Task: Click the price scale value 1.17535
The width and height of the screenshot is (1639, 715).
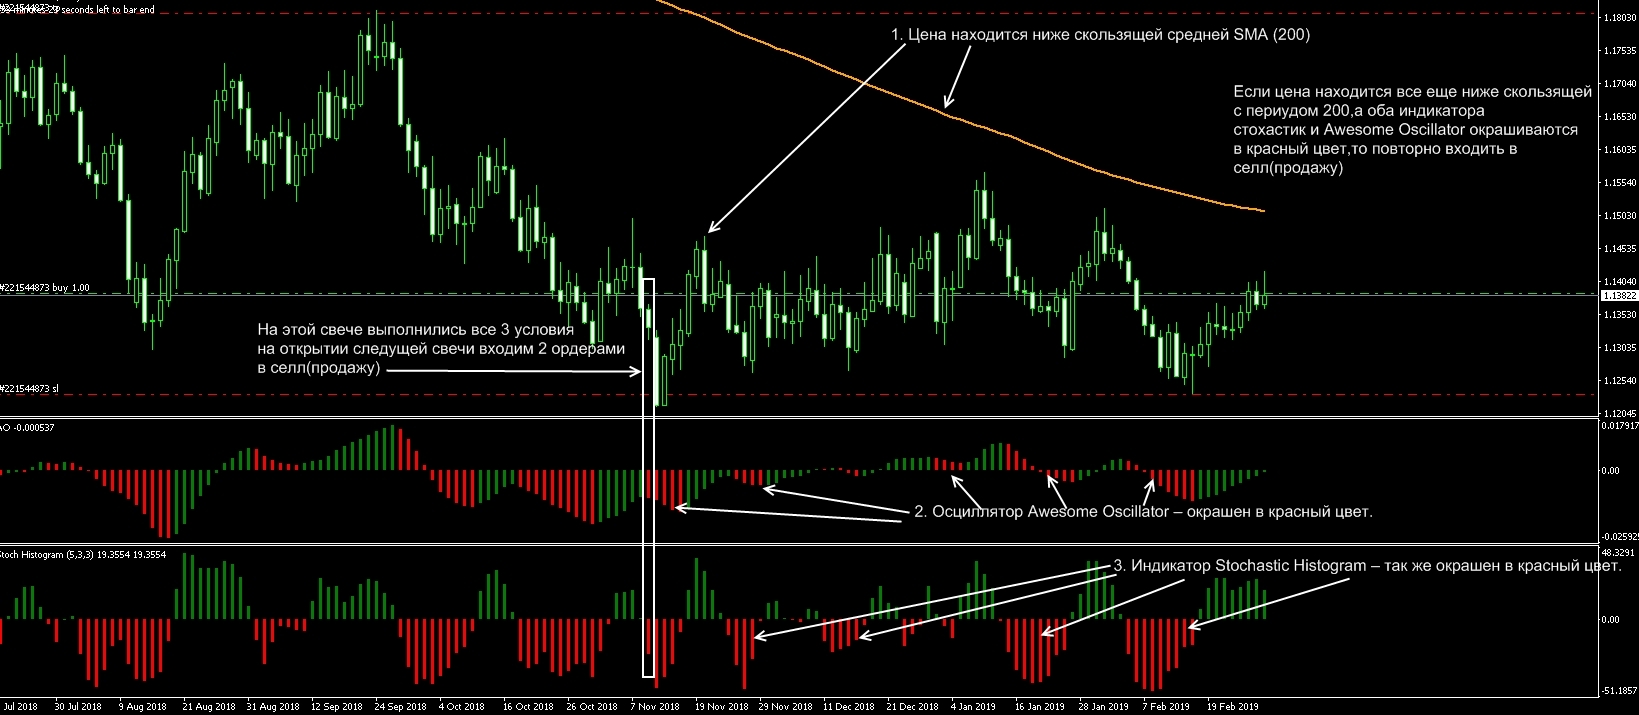Action: (x=1619, y=51)
